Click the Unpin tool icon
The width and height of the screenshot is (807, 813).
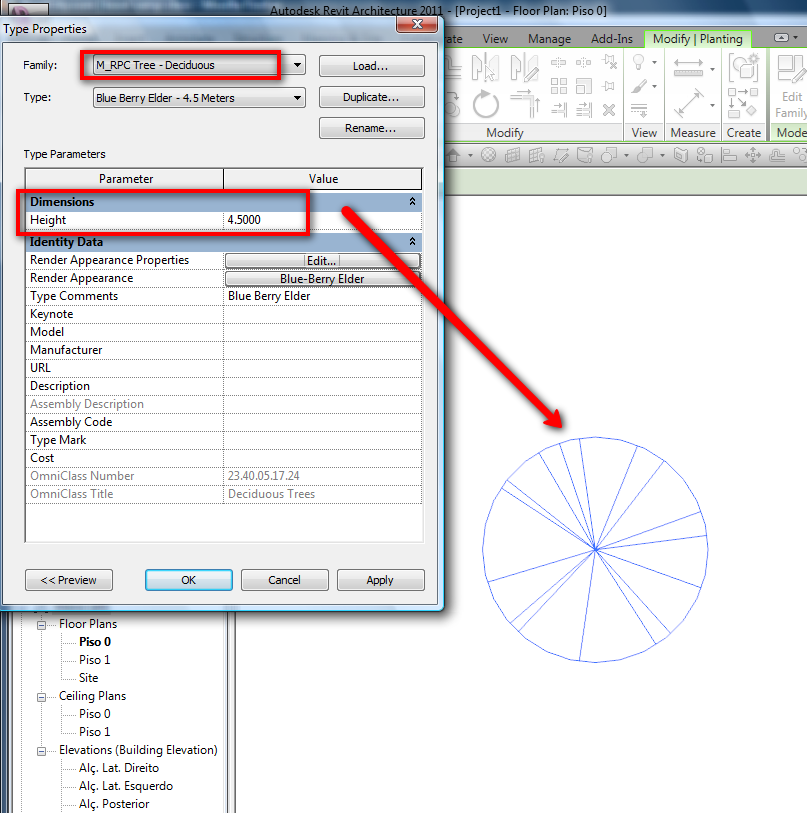(609, 63)
